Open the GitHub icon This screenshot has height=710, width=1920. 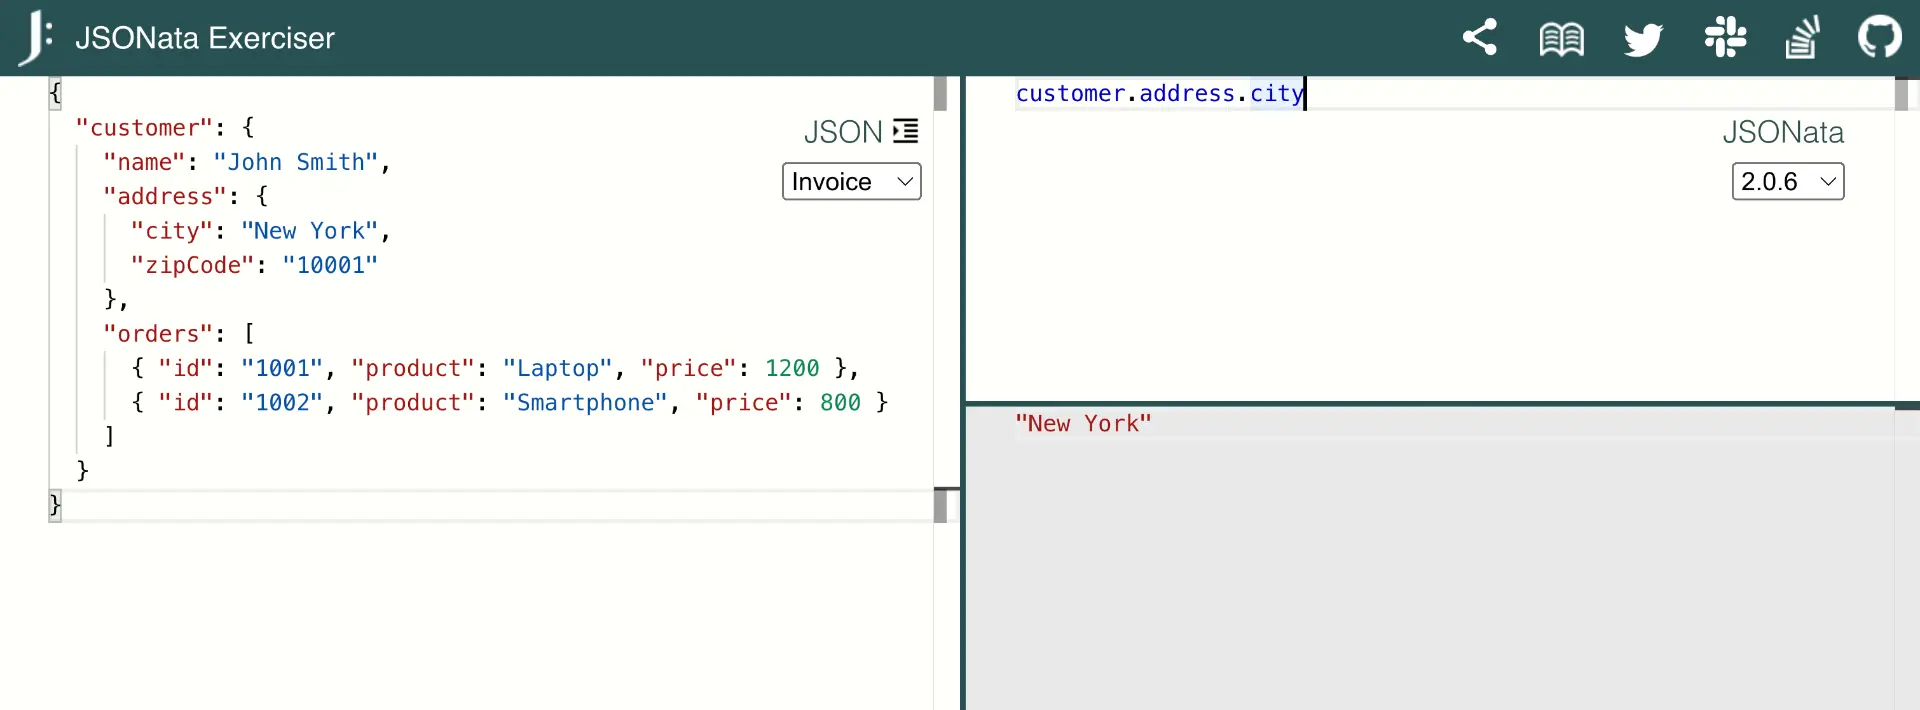(x=1880, y=37)
